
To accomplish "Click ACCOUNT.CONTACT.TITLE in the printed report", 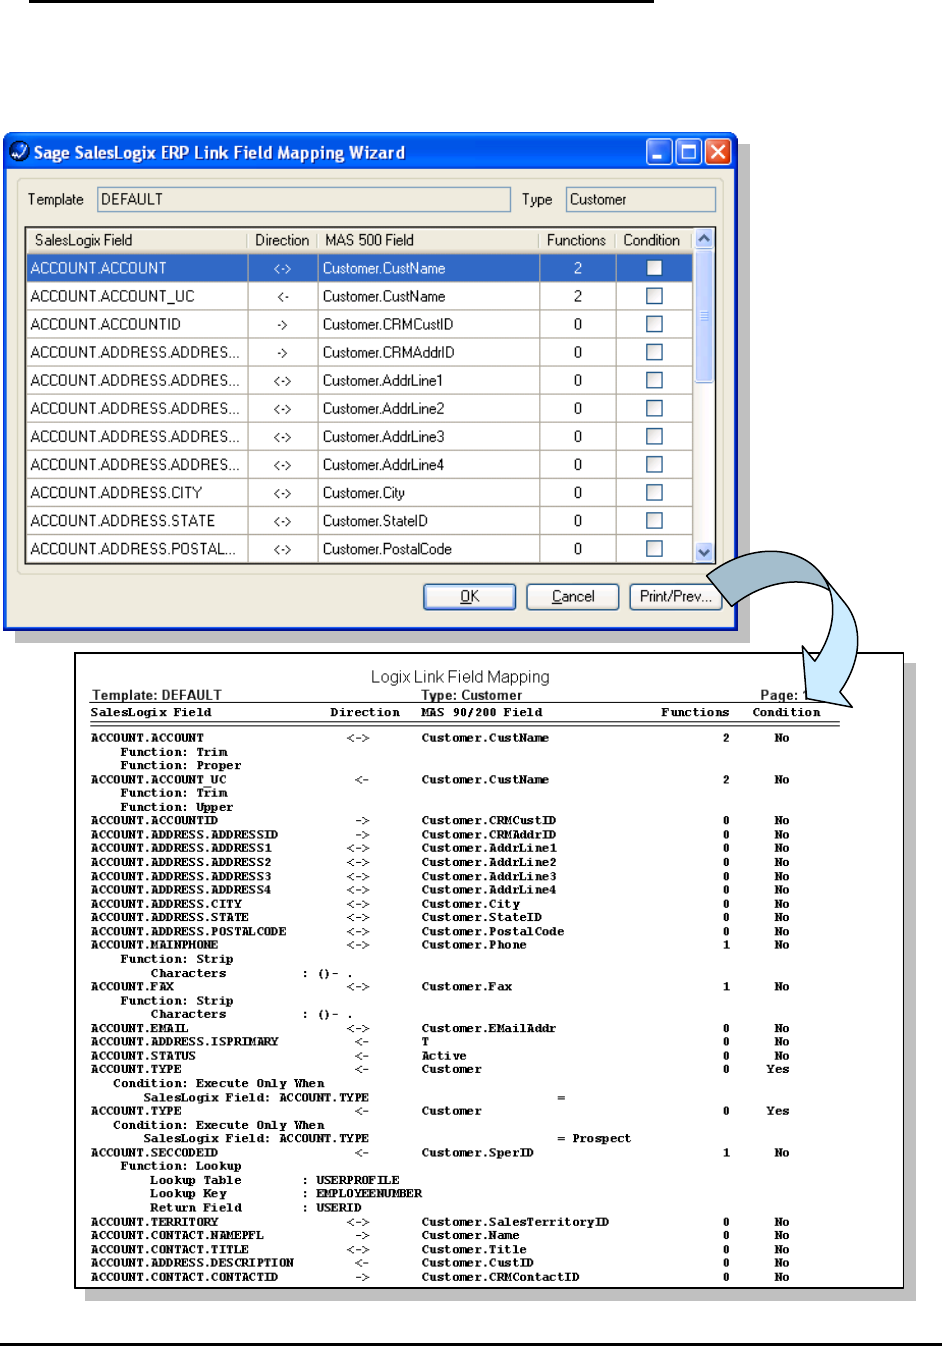I will (x=169, y=1250).
